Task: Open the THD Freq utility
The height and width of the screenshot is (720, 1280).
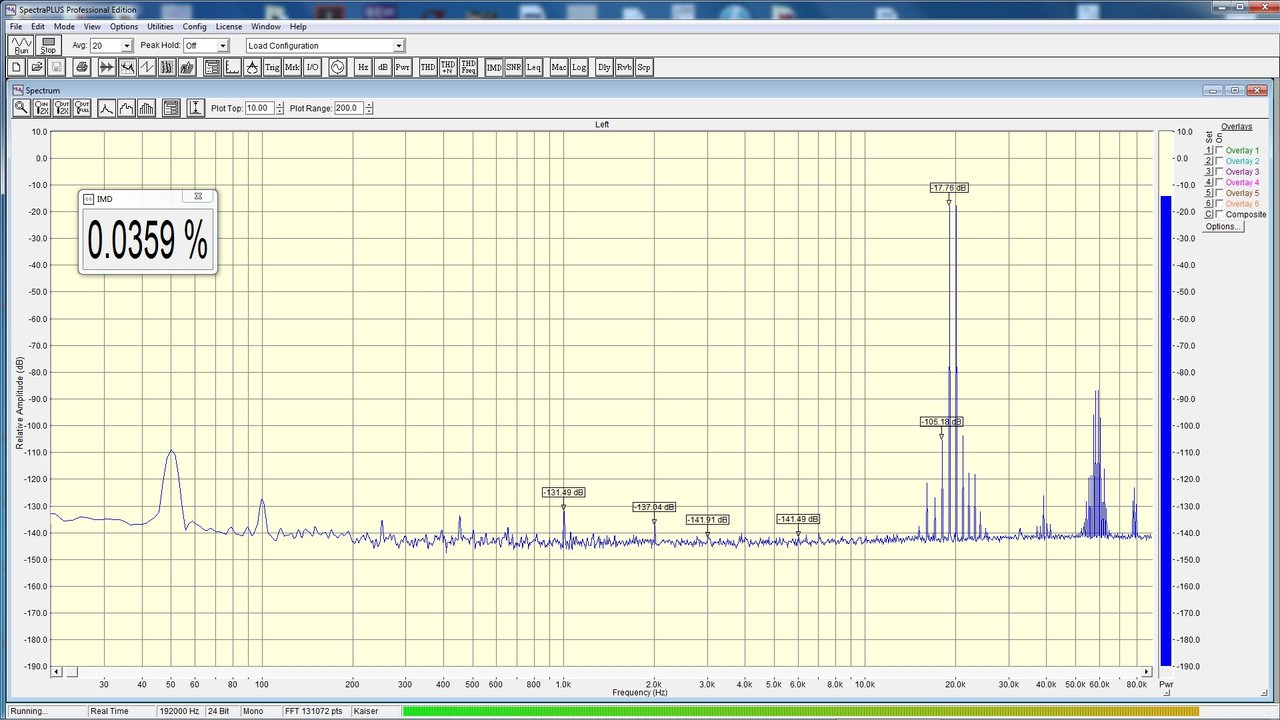Action: 468,67
